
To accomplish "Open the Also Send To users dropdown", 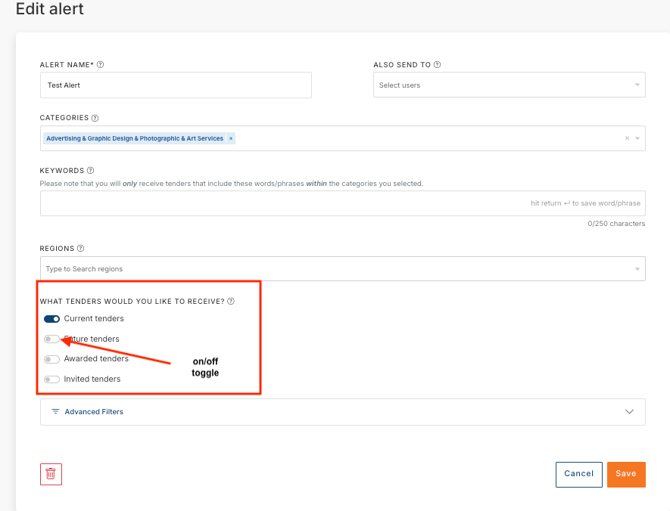I will coord(508,85).
